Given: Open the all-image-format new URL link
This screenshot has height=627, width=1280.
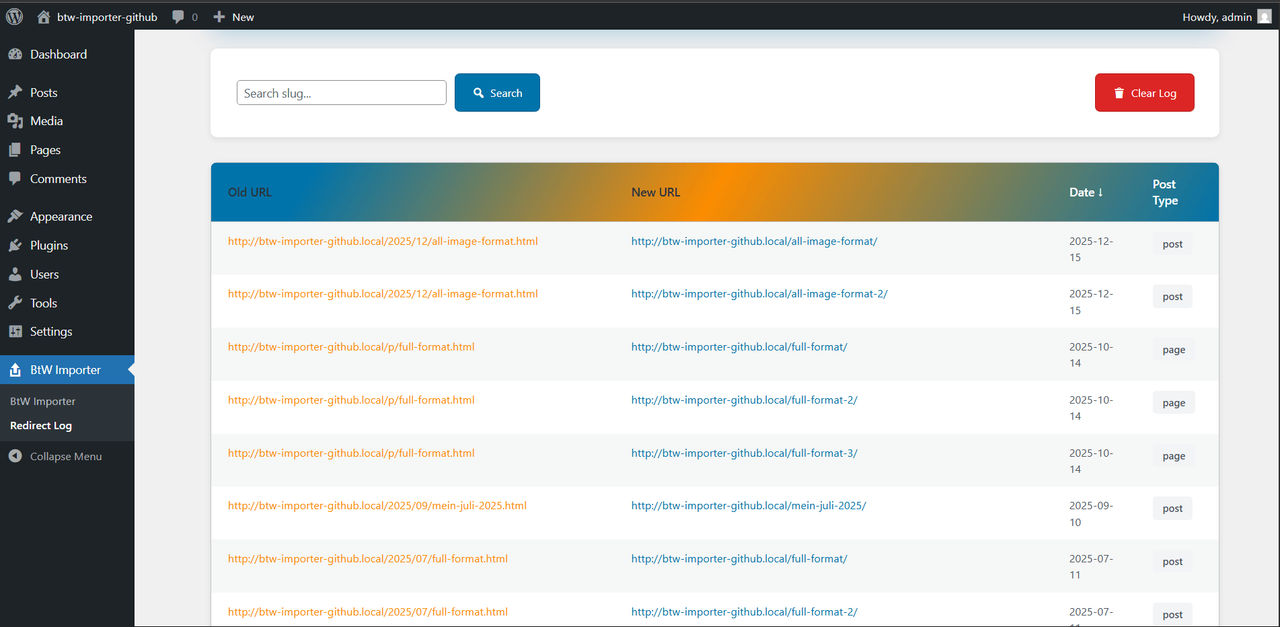Looking at the screenshot, I should (x=754, y=241).
